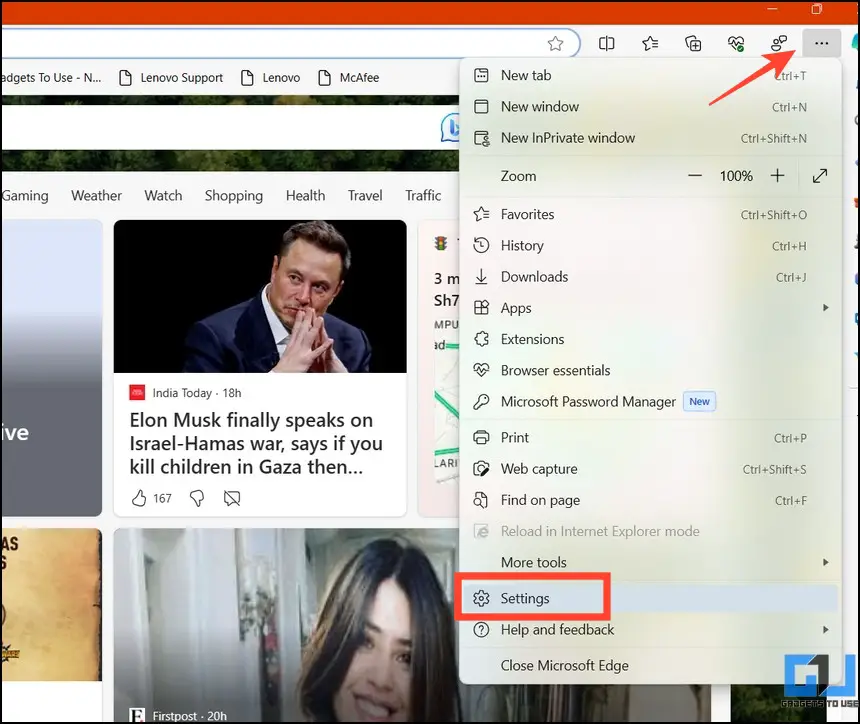The image size is (860, 724).
Task: Click the thumbs-down icon on Elon Musk article
Action: (x=197, y=498)
